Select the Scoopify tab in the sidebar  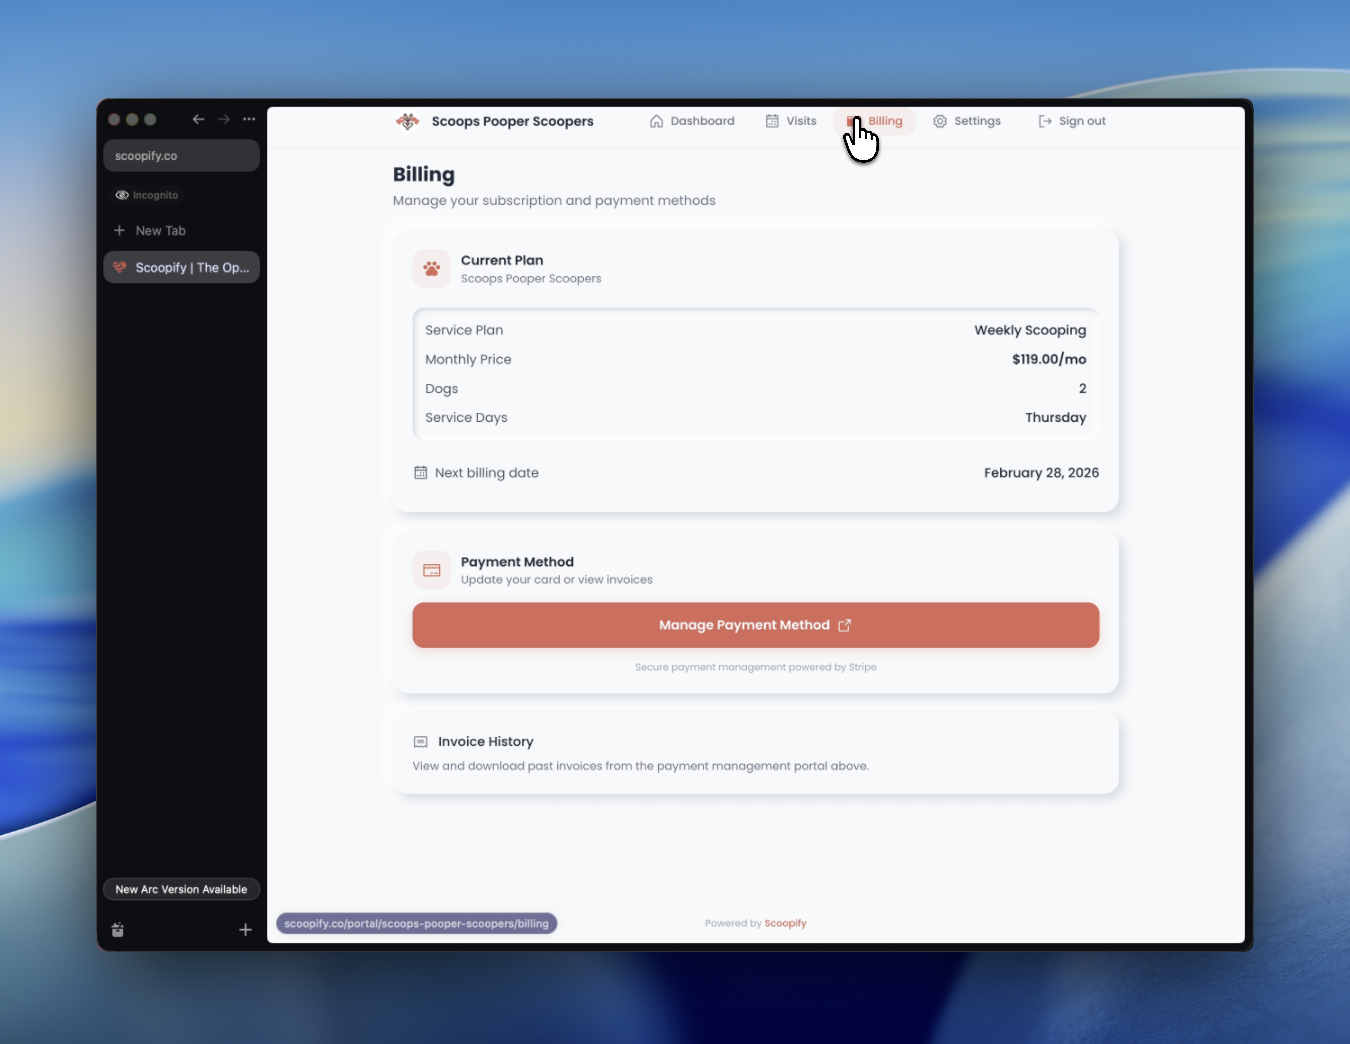(181, 268)
